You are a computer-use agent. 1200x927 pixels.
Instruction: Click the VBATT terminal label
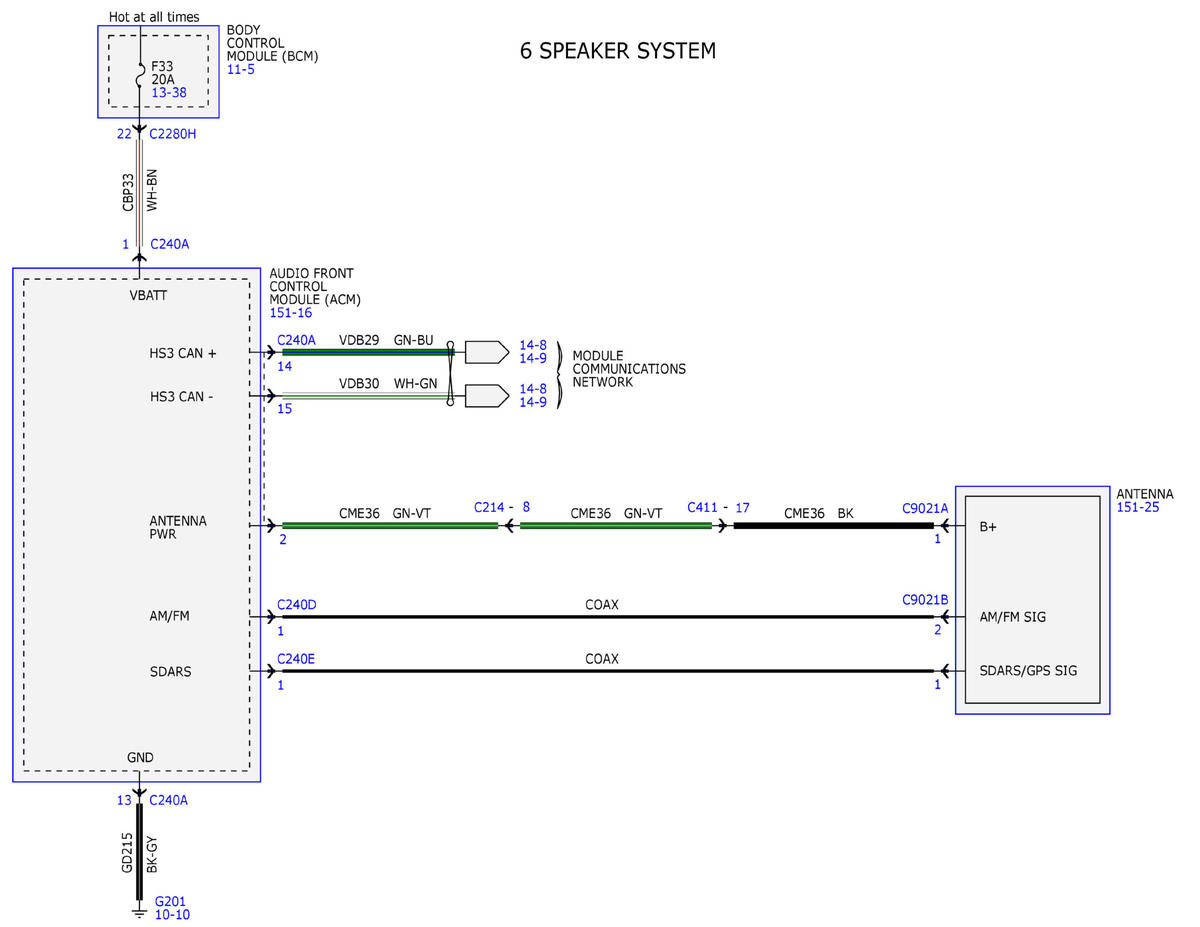tap(148, 296)
